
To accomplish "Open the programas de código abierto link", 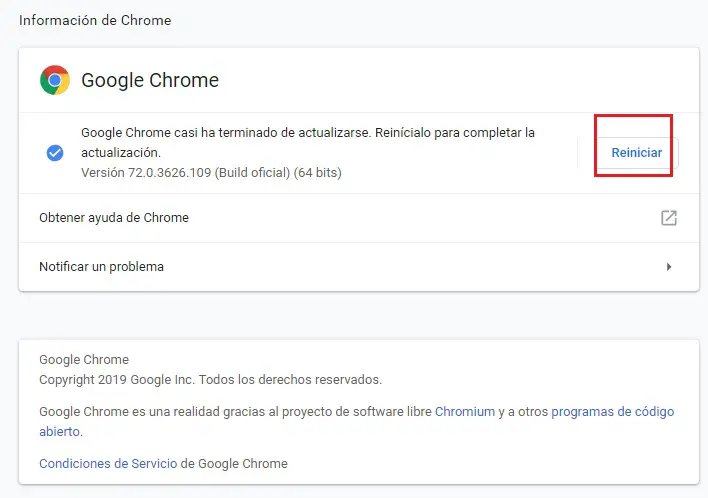I will tap(612, 412).
